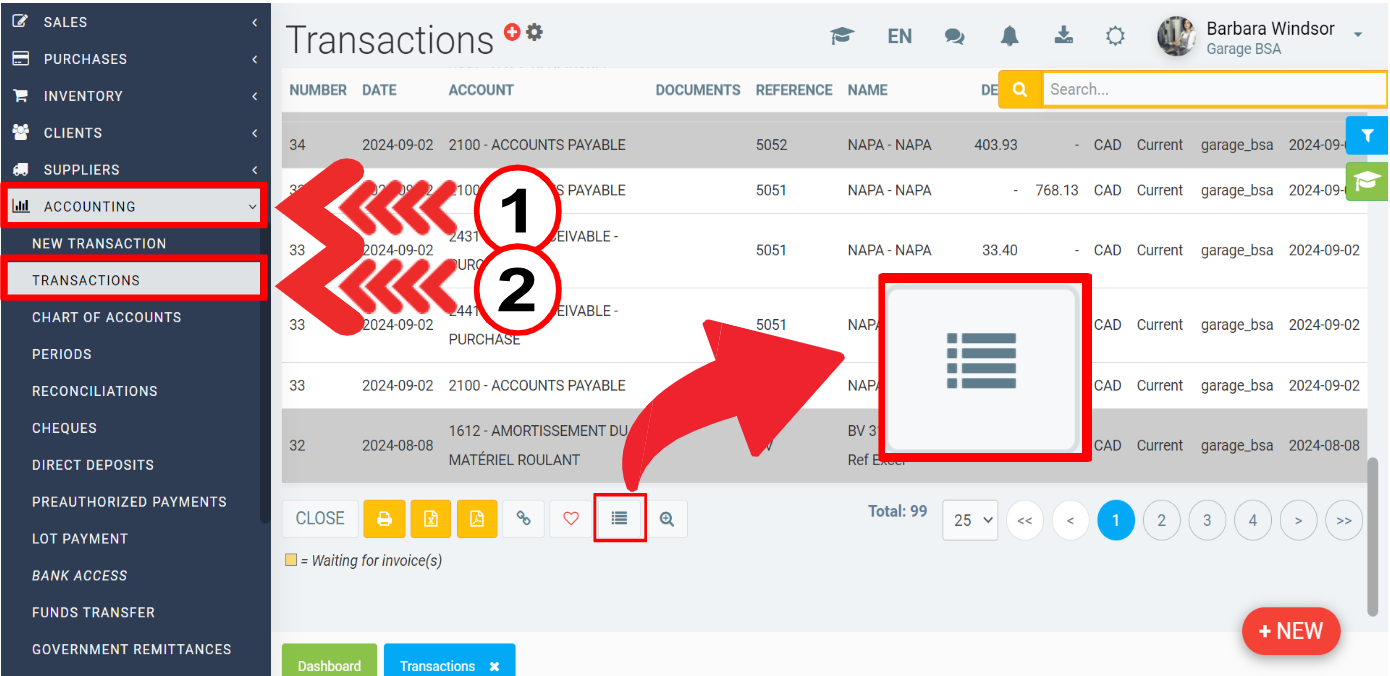Open the rows-per-page dropdown showing 25

[970, 520]
